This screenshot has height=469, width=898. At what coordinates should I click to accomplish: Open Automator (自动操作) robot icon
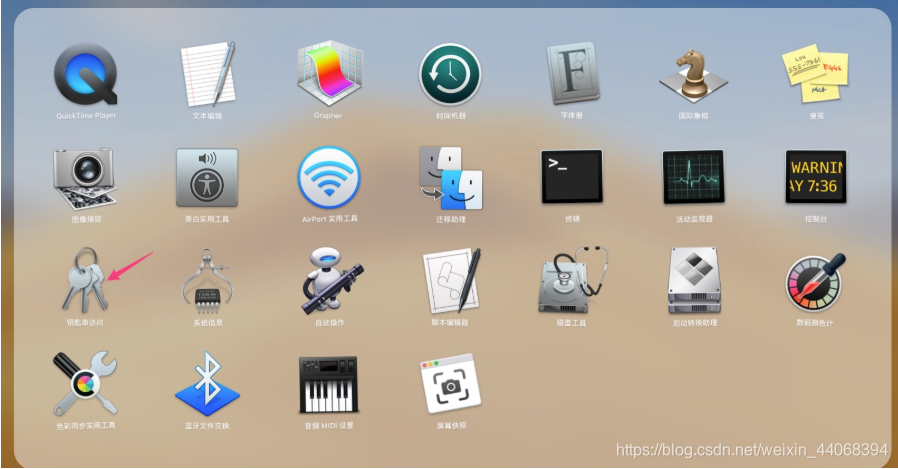point(332,281)
